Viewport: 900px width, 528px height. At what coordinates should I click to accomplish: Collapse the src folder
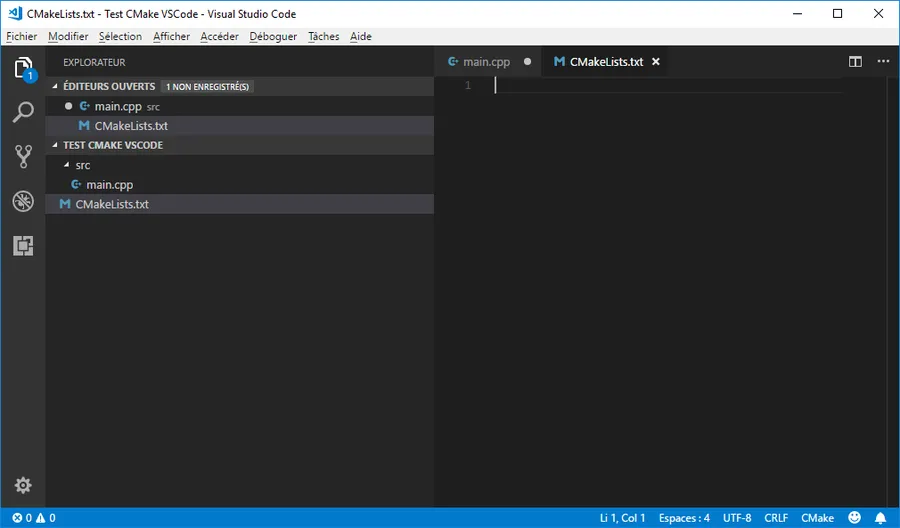(x=67, y=165)
